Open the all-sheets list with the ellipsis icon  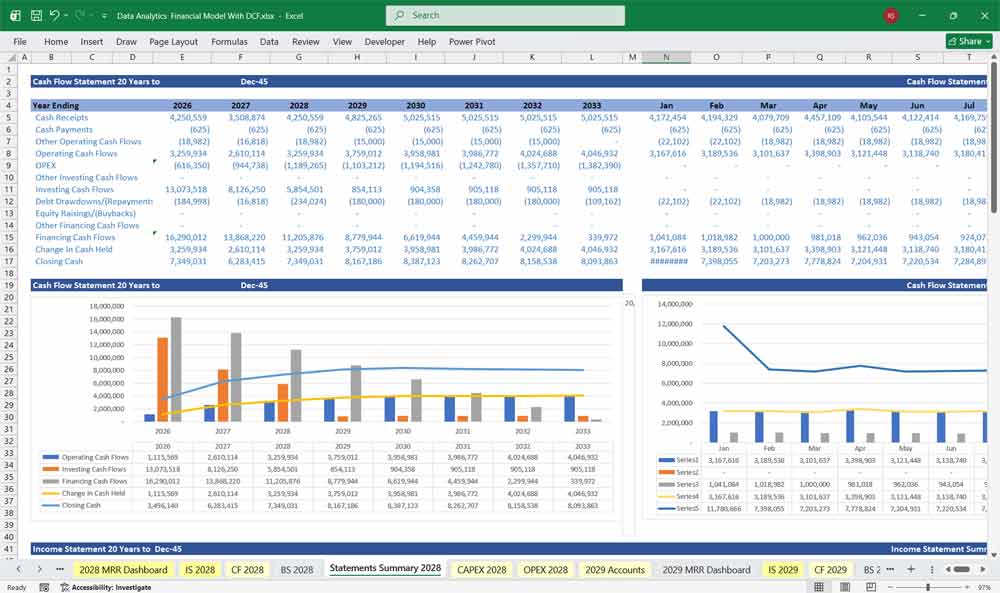pos(60,569)
